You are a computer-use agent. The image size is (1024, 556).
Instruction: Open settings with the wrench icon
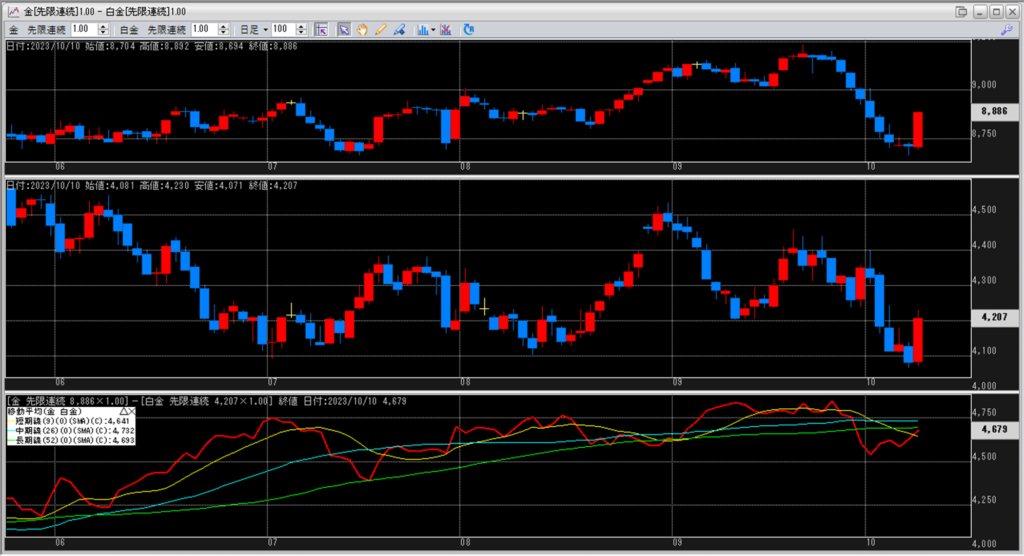tap(1005, 29)
